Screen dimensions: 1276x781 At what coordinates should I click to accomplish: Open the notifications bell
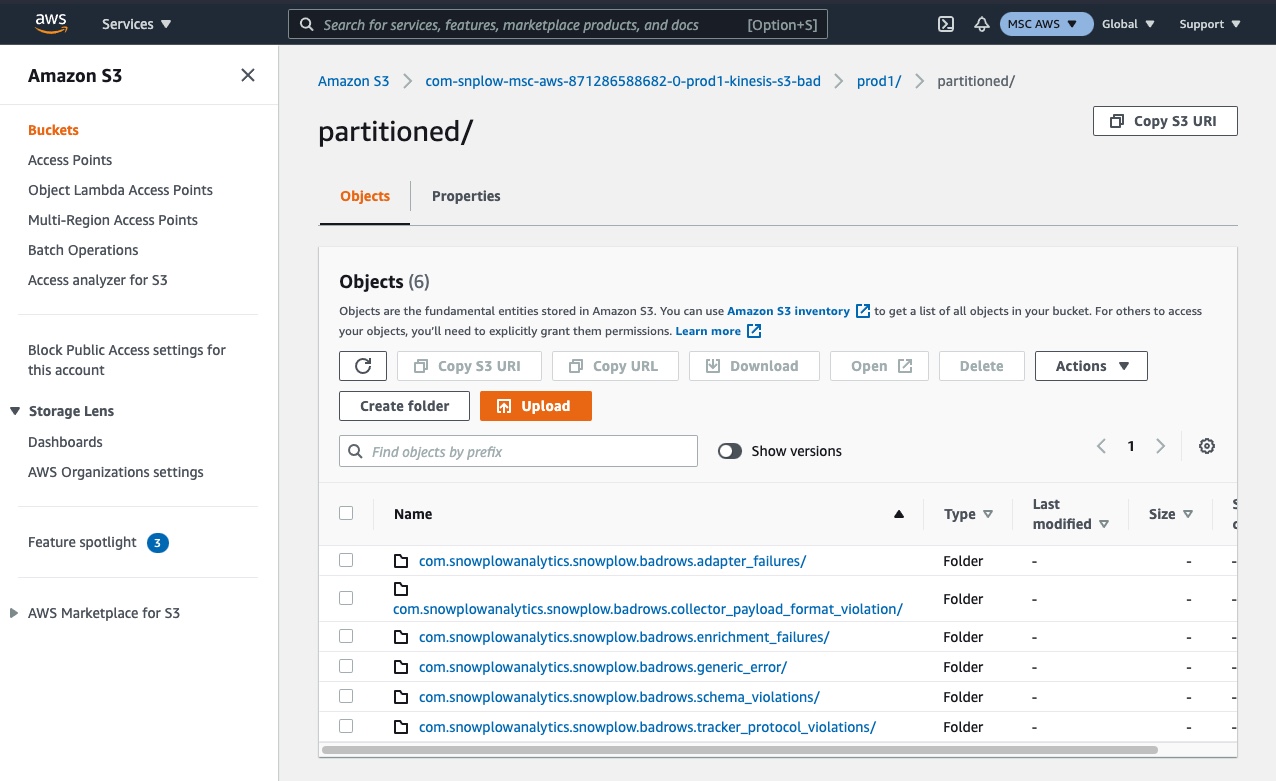[981, 24]
